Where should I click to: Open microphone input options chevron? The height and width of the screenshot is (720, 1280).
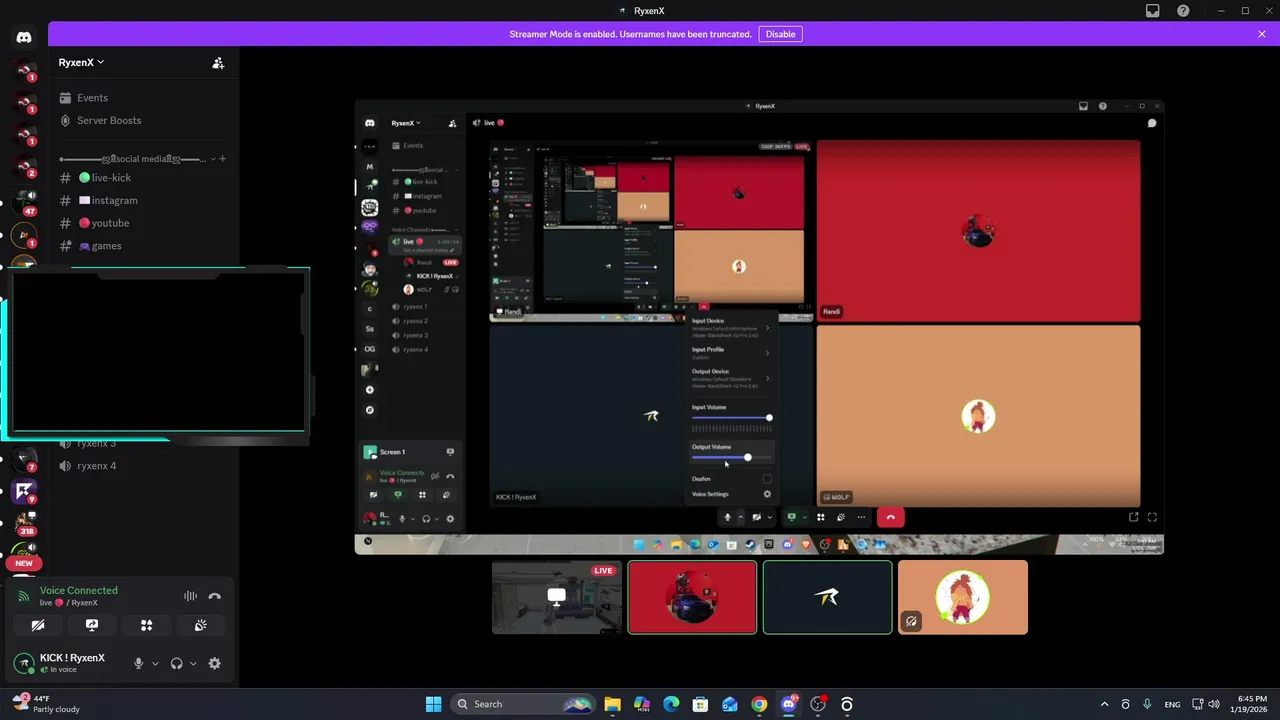(155, 663)
